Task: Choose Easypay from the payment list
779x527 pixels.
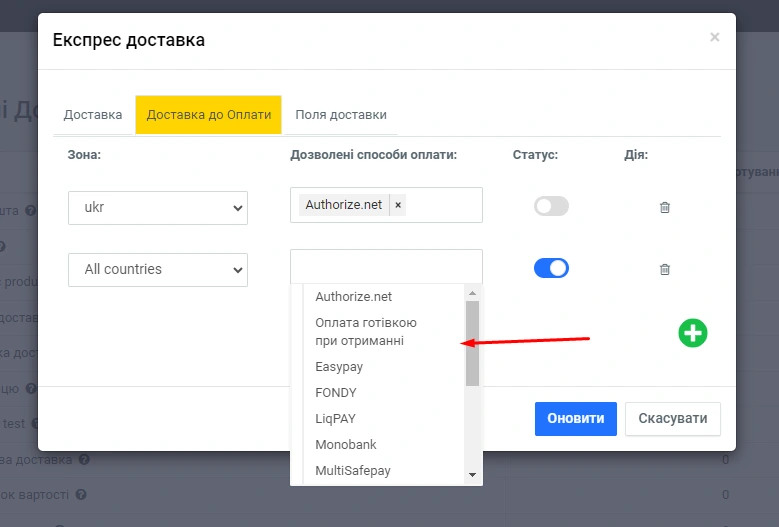Action: [339, 367]
